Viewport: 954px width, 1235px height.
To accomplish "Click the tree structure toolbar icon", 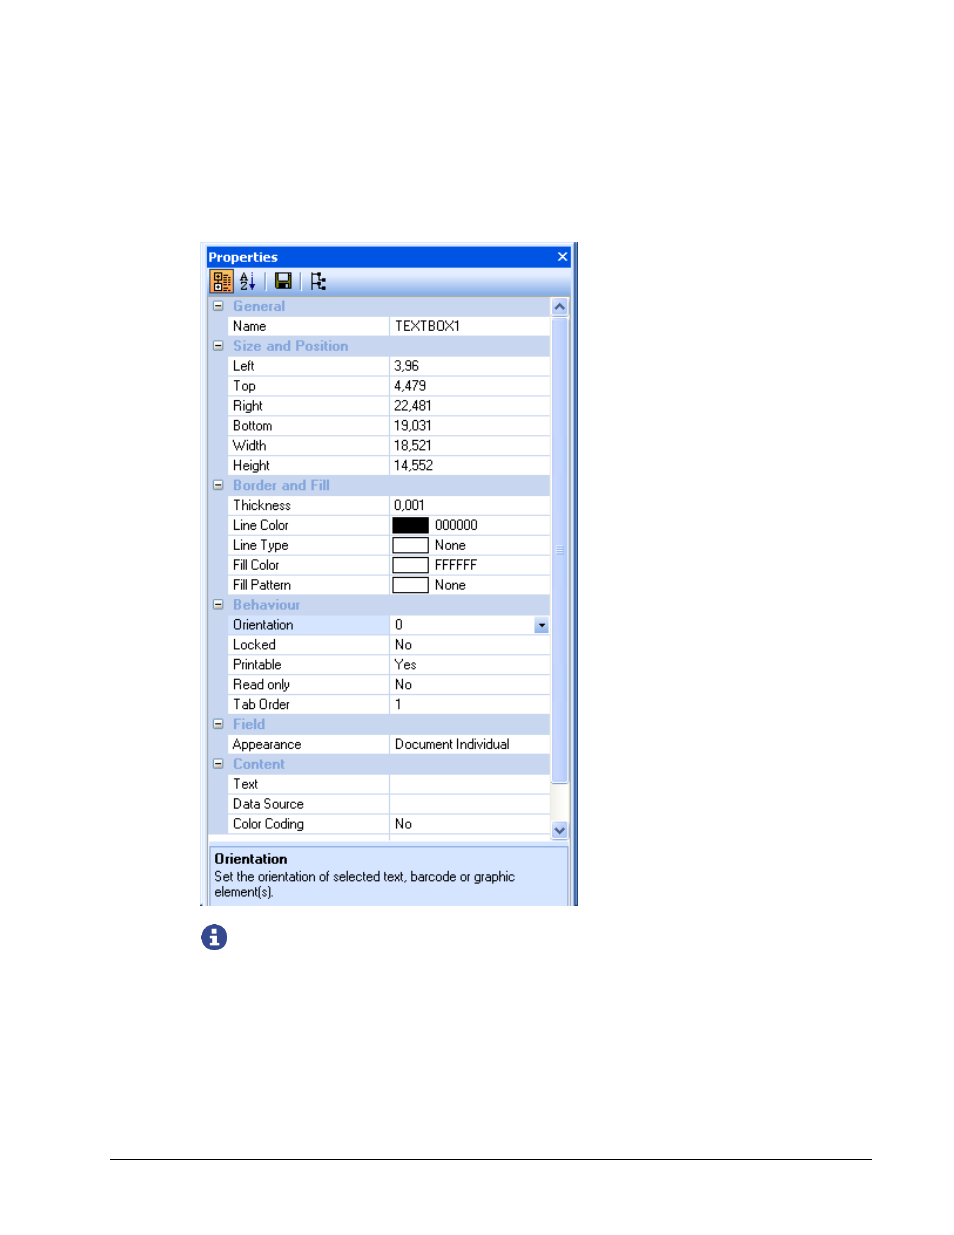I will (x=318, y=282).
